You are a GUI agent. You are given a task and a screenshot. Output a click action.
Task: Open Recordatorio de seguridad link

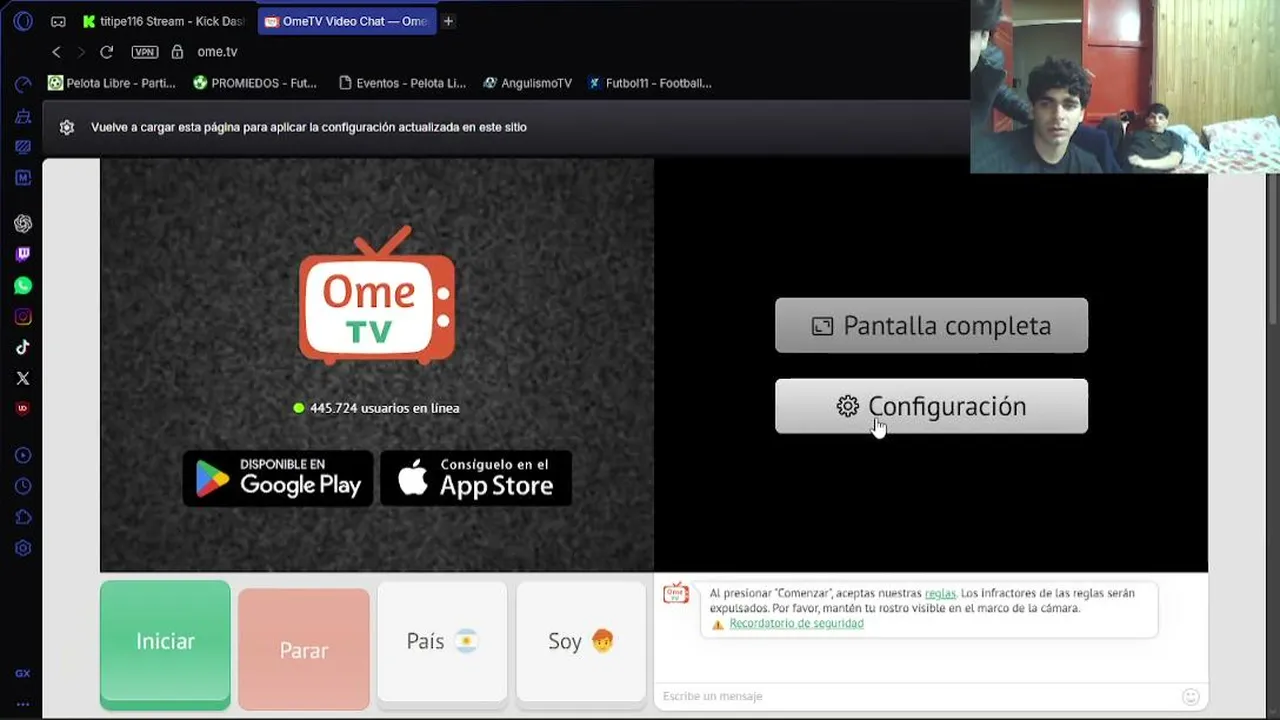(x=796, y=623)
